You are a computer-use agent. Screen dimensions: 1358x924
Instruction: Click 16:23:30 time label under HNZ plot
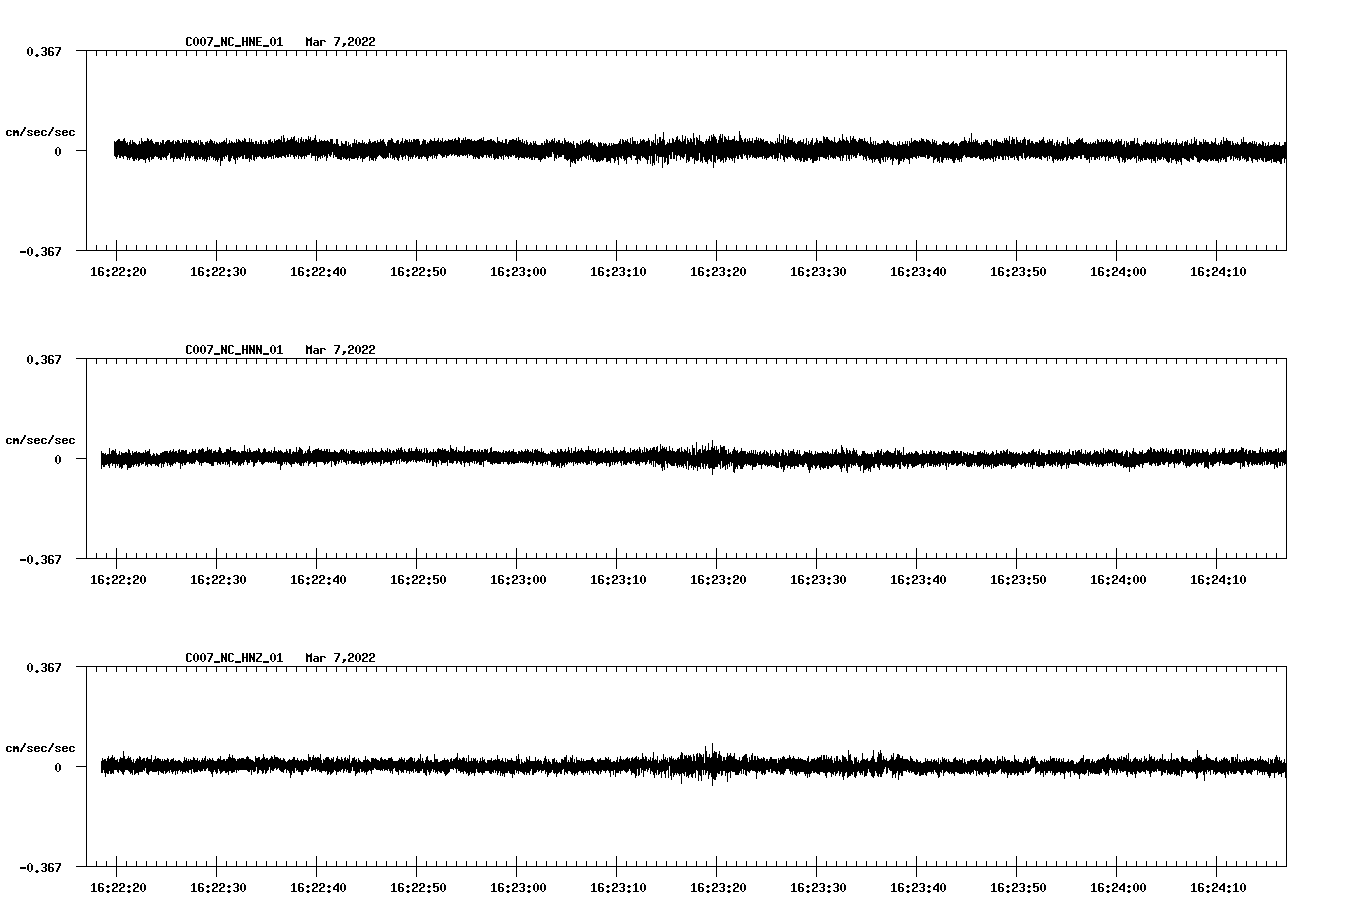tap(818, 887)
